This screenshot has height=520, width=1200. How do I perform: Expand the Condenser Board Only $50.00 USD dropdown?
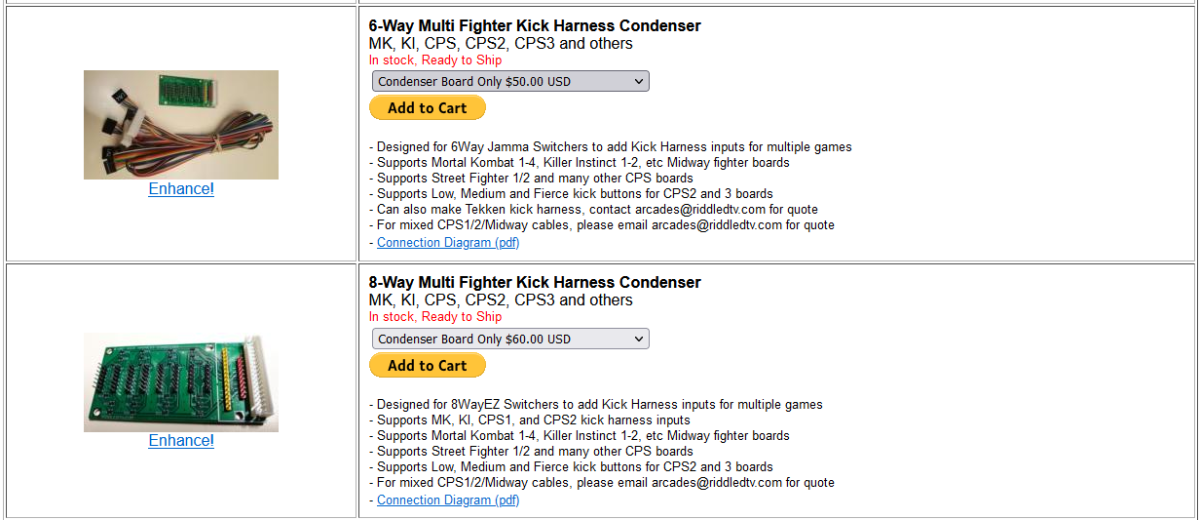510,81
